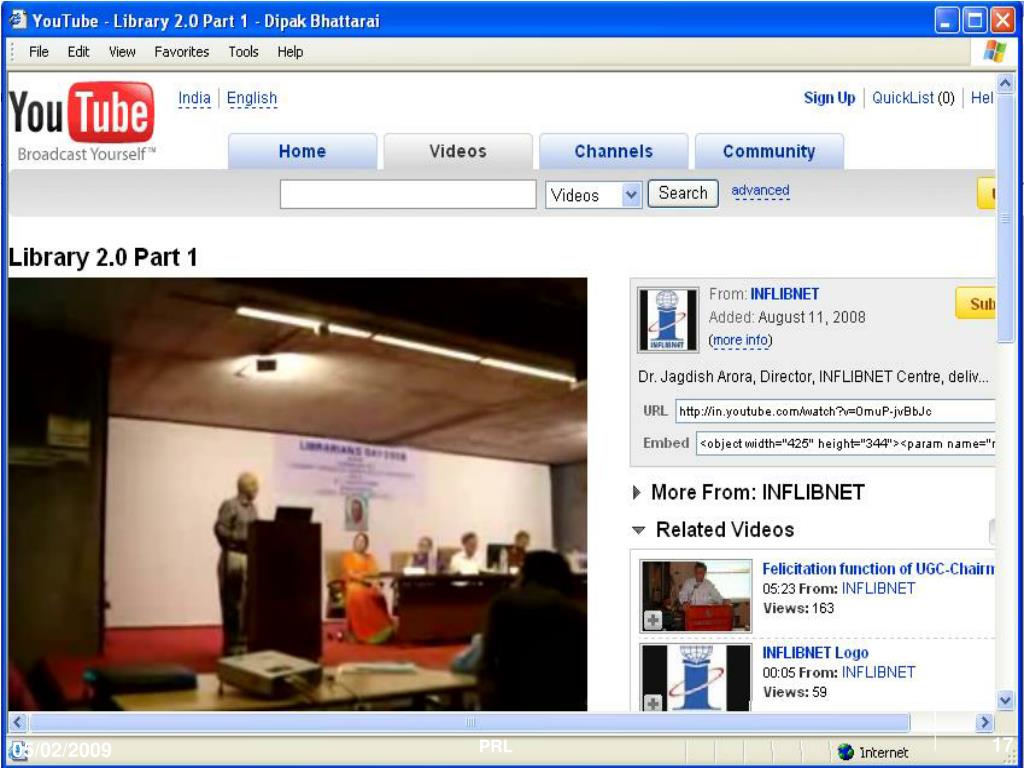Screen dimensions: 1024x768
Task: Switch to the Videos tab
Action: pos(458,152)
